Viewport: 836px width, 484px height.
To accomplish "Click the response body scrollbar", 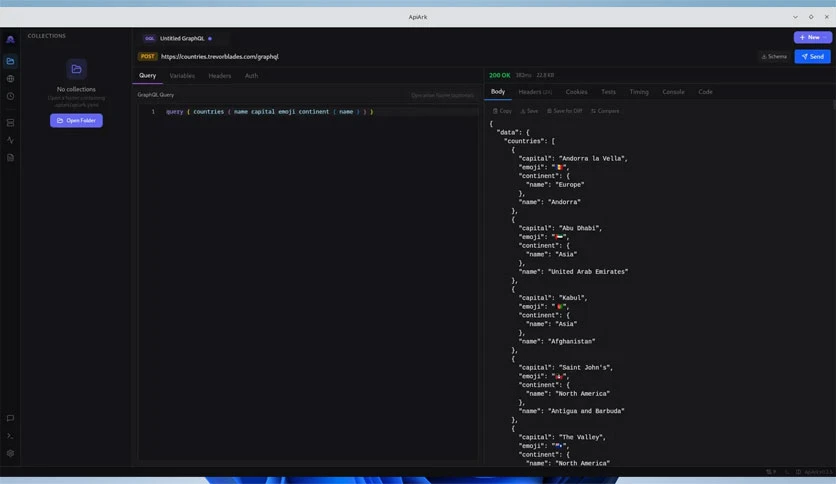I will click(x=834, y=104).
